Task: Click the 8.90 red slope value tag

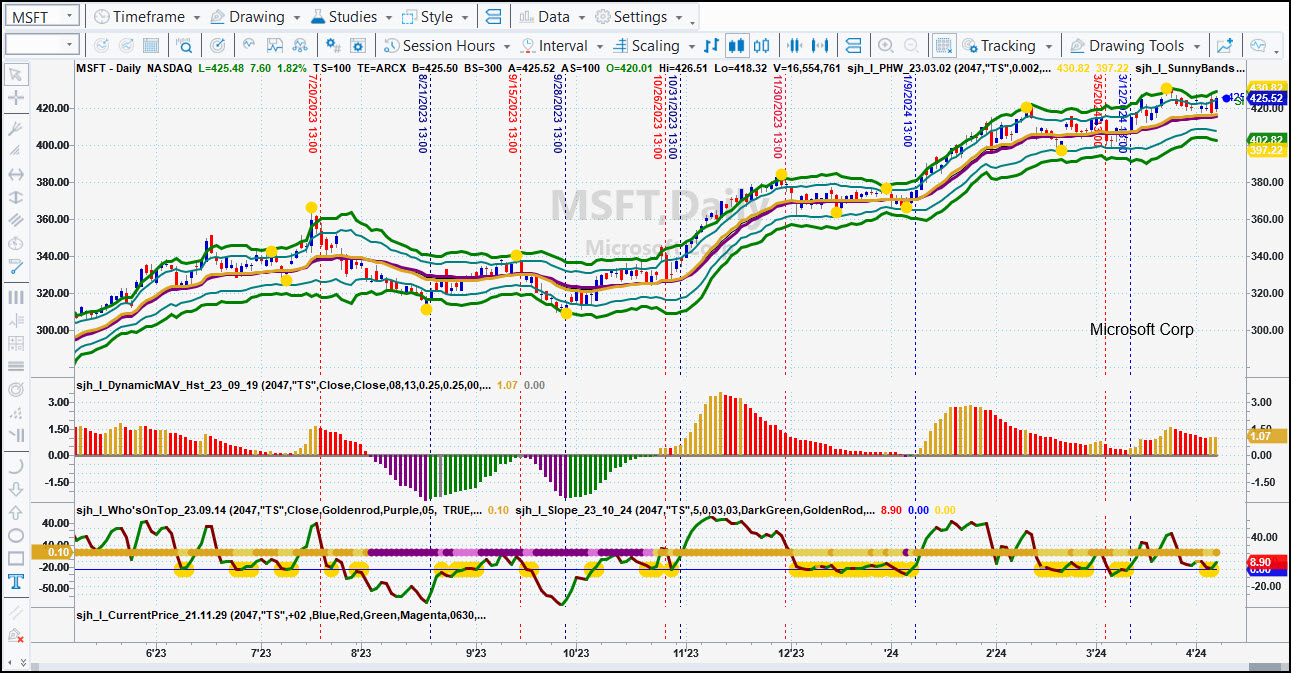Action: pos(1267,563)
